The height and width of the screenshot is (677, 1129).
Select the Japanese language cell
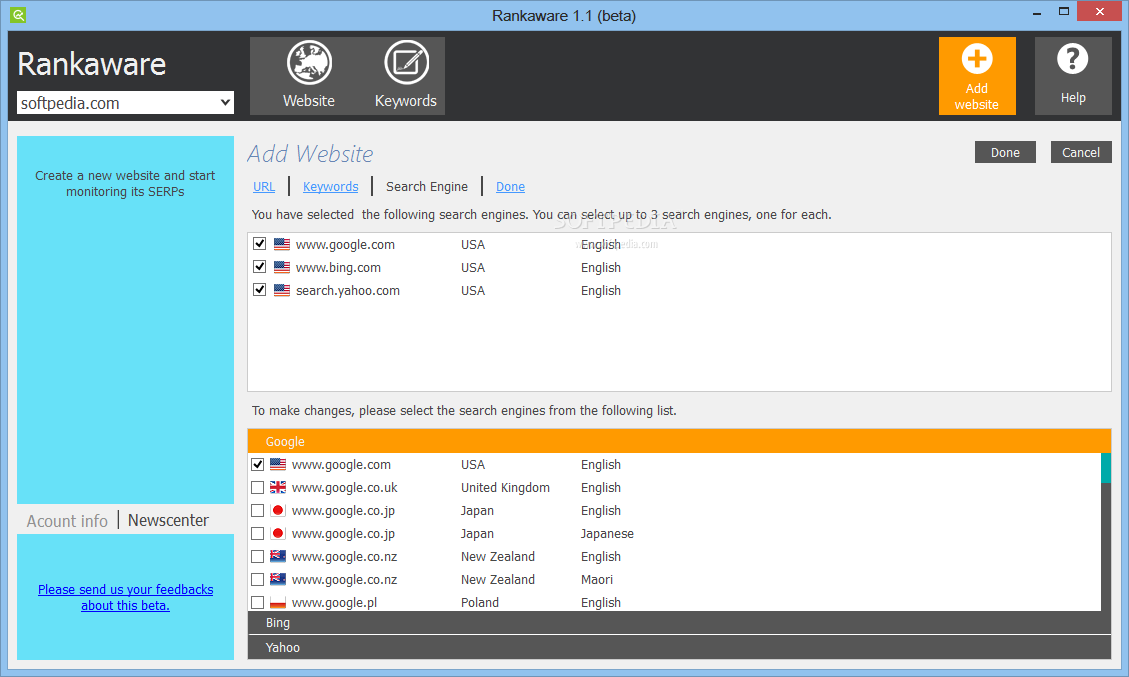(607, 534)
